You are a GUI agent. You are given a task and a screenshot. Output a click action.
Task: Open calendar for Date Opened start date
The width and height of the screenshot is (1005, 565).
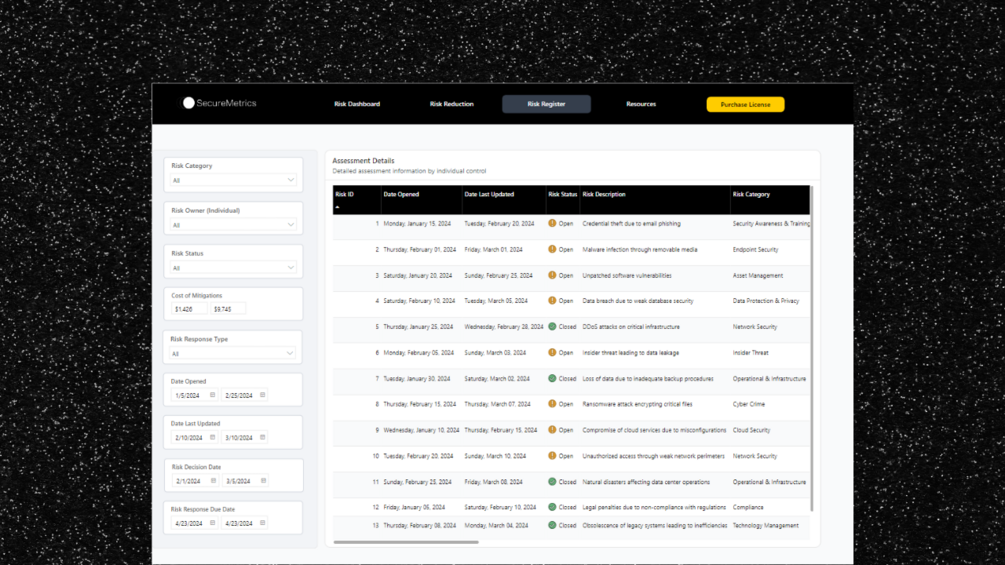click(213, 395)
